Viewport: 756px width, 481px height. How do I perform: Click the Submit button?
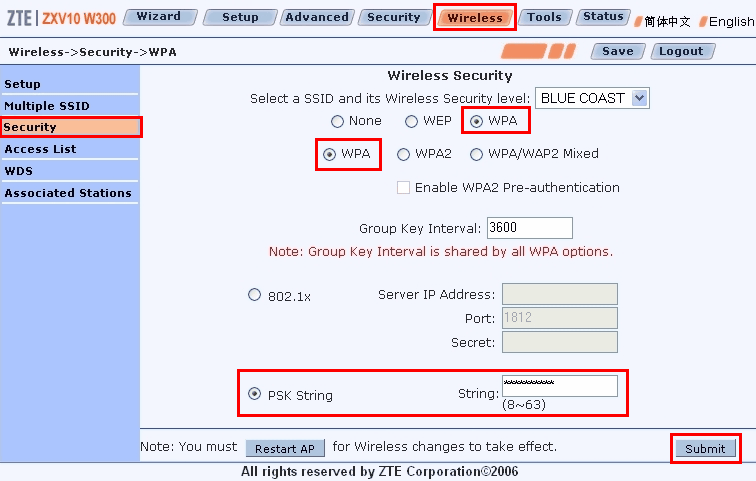click(705, 449)
